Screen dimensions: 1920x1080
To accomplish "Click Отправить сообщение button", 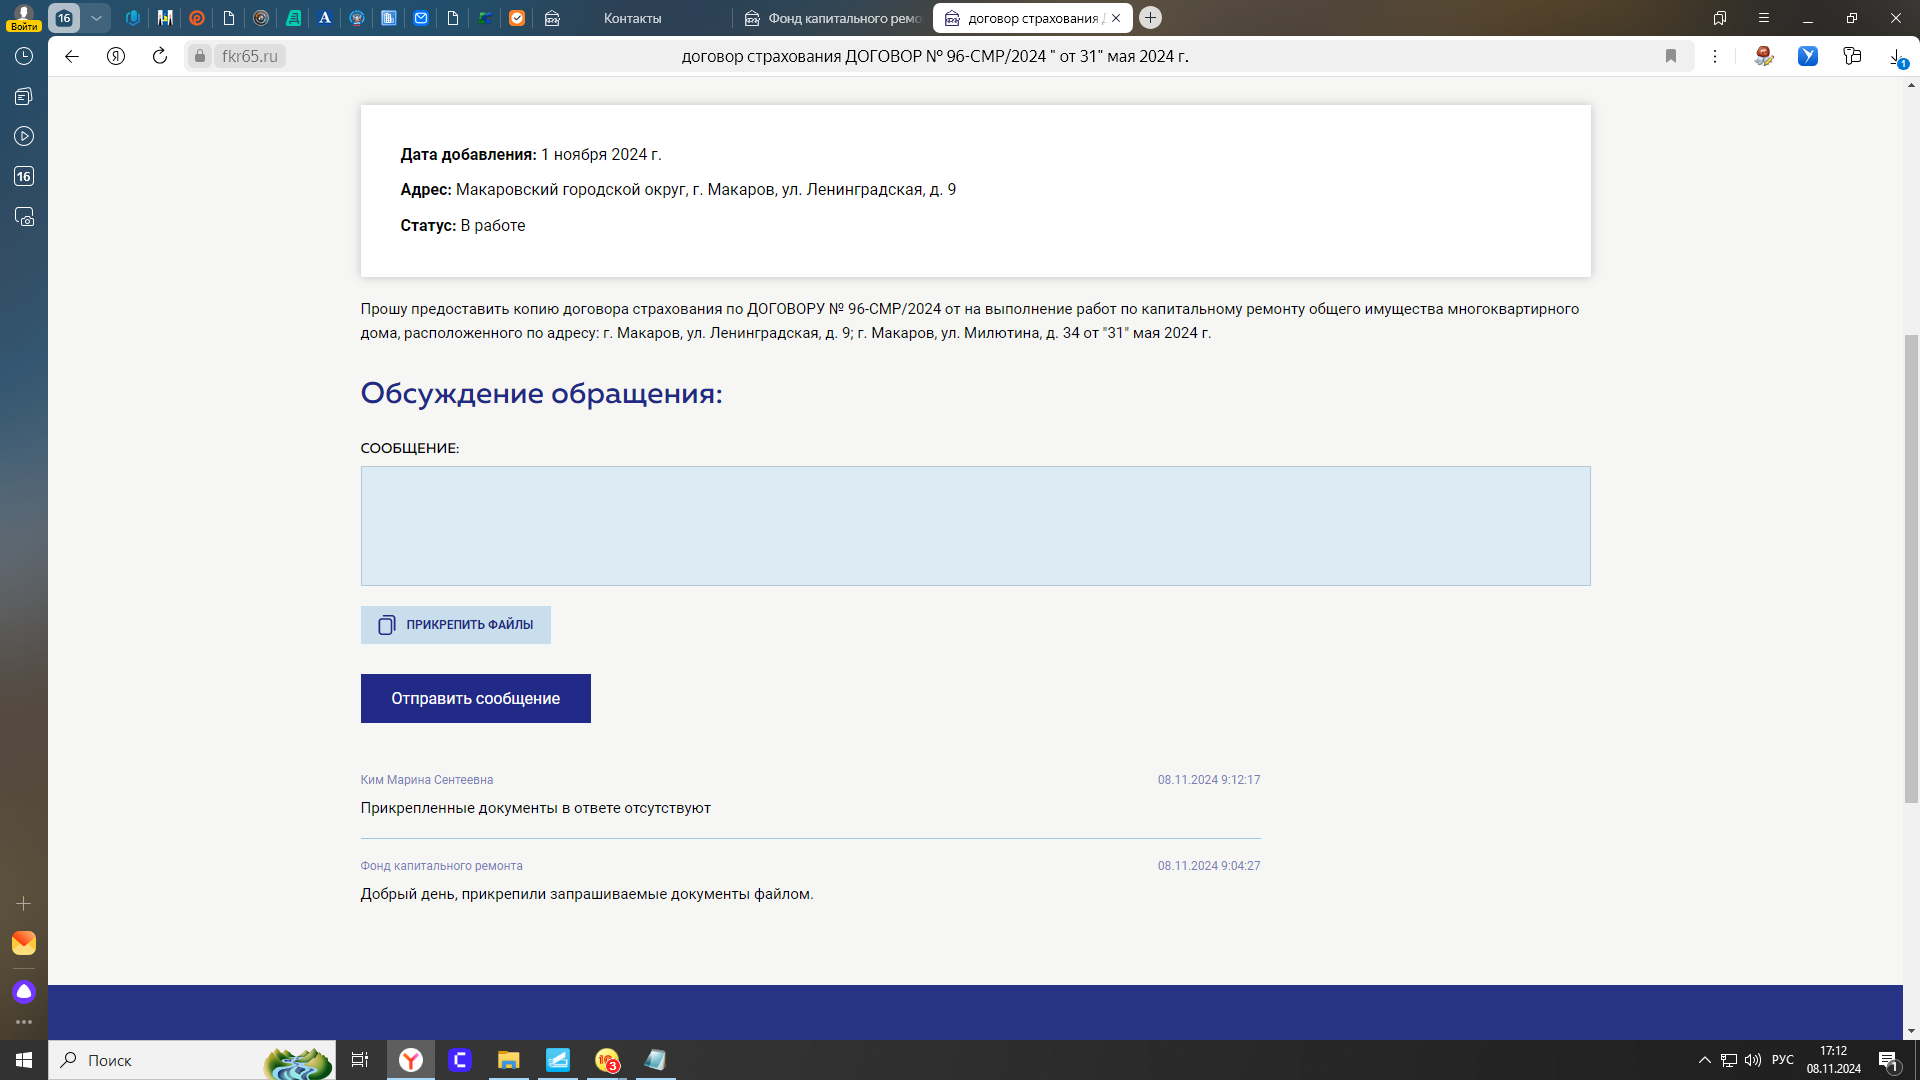I will click(x=475, y=698).
